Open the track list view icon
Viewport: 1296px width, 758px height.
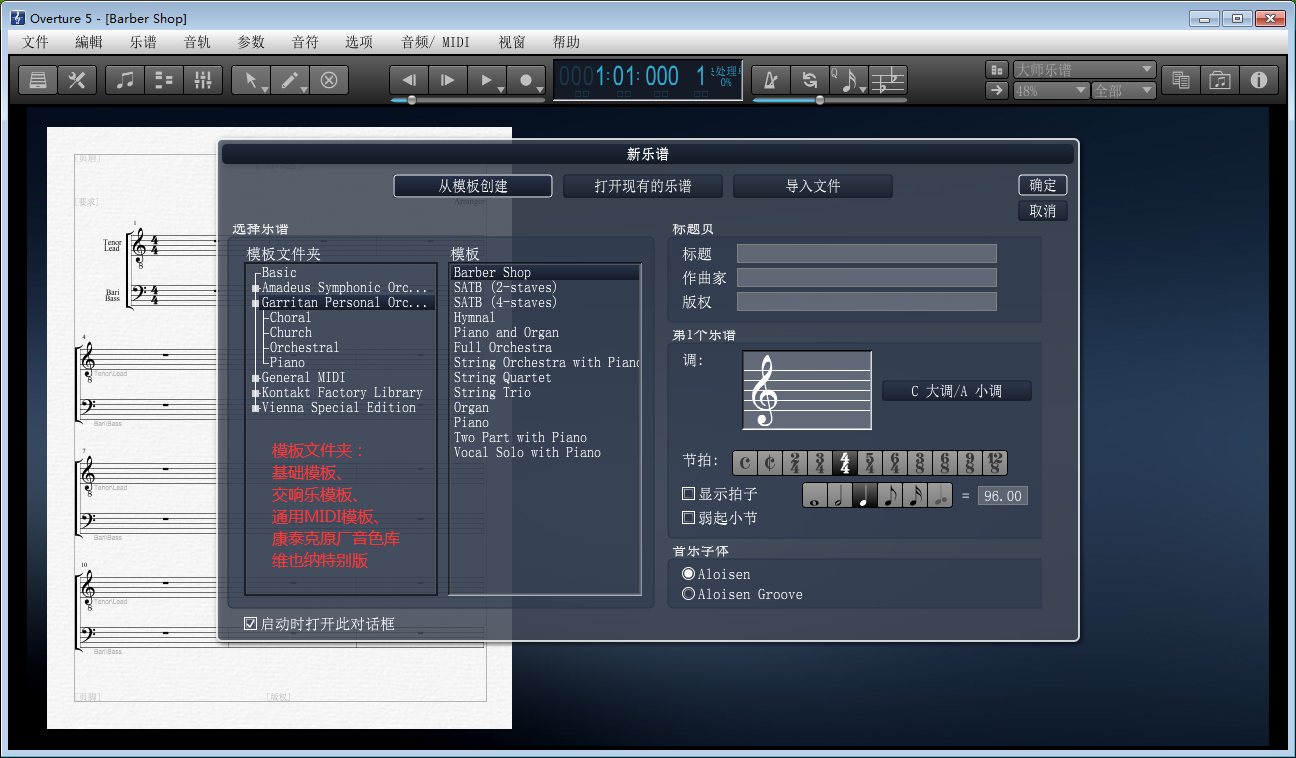[164, 80]
